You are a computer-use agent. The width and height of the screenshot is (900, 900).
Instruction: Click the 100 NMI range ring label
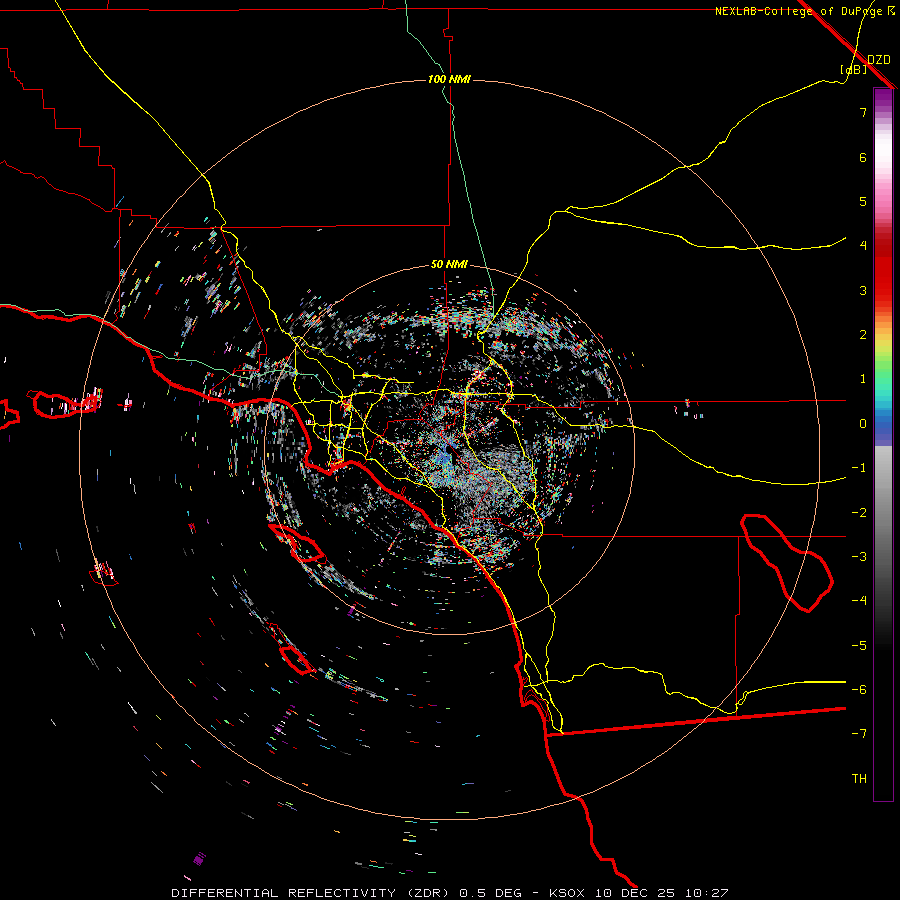pos(449,79)
